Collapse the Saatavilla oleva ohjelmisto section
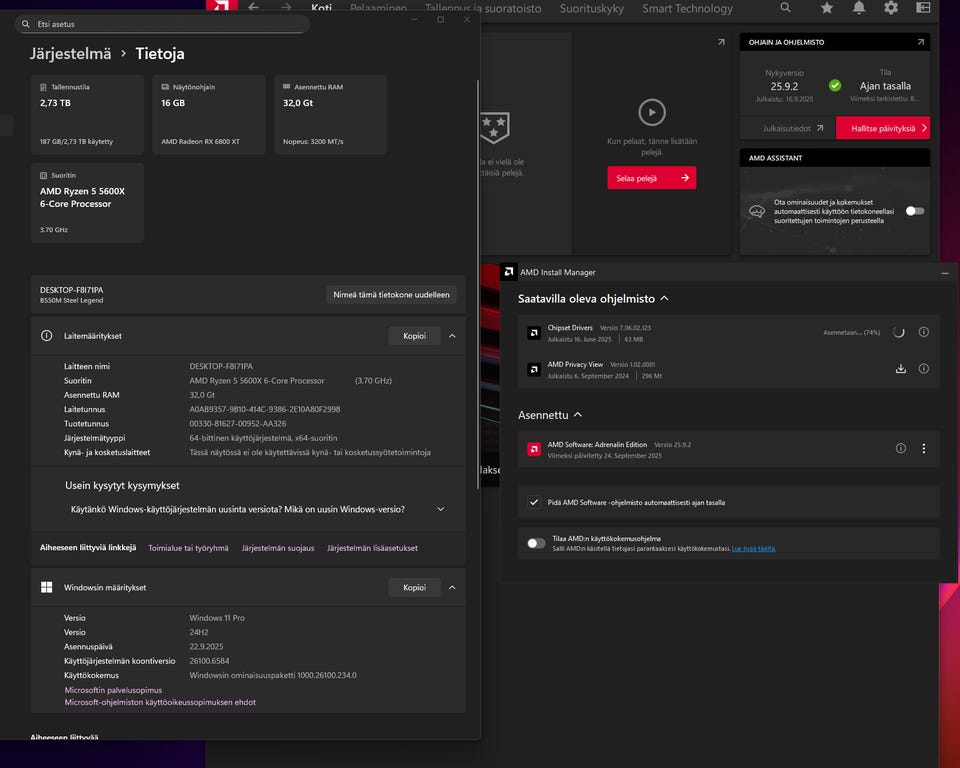 (x=664, y=298)
